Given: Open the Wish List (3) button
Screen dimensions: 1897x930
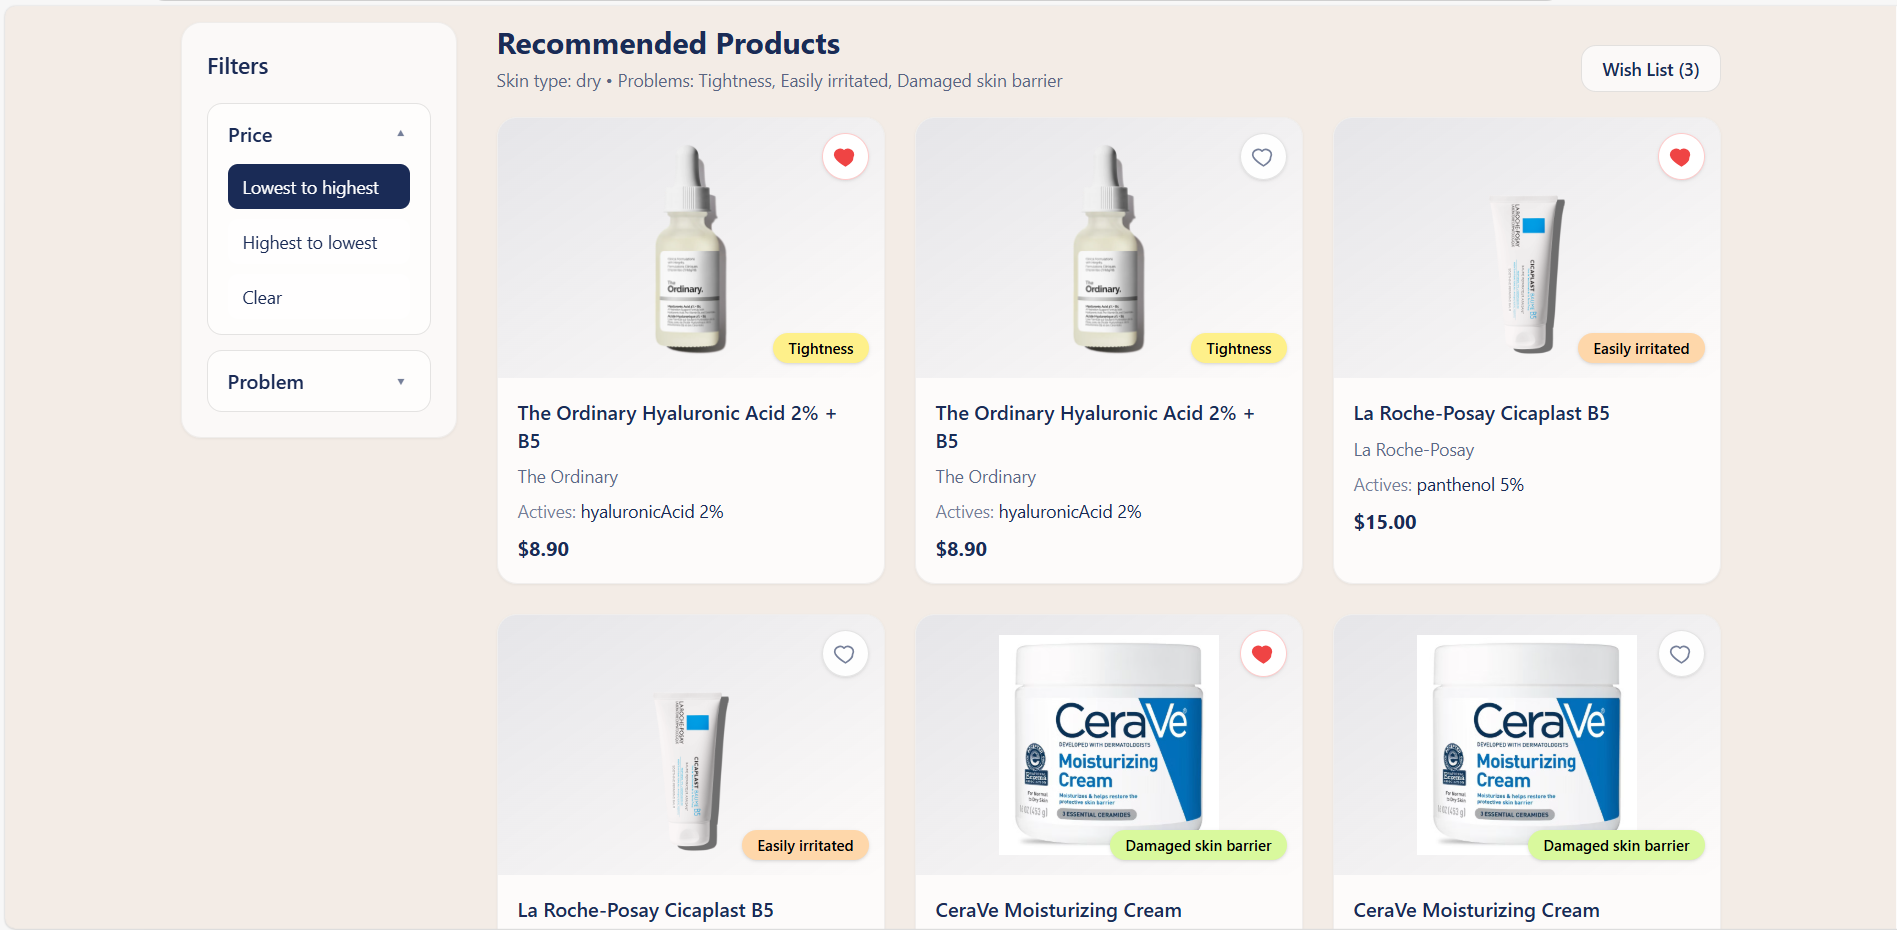Looking at the screenshot, I should point(1650,69).
